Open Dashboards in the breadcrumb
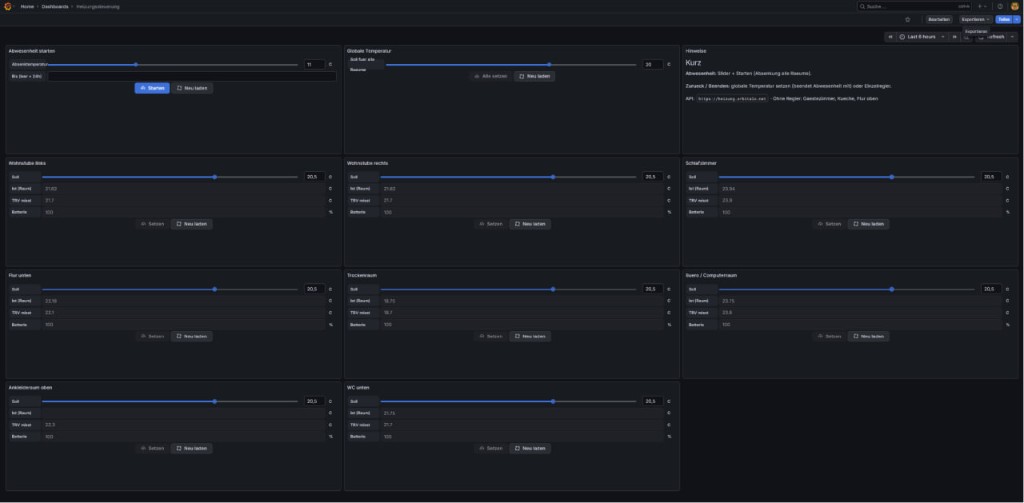The height and width of the screenshot is (503, 1024). [55, 6]
